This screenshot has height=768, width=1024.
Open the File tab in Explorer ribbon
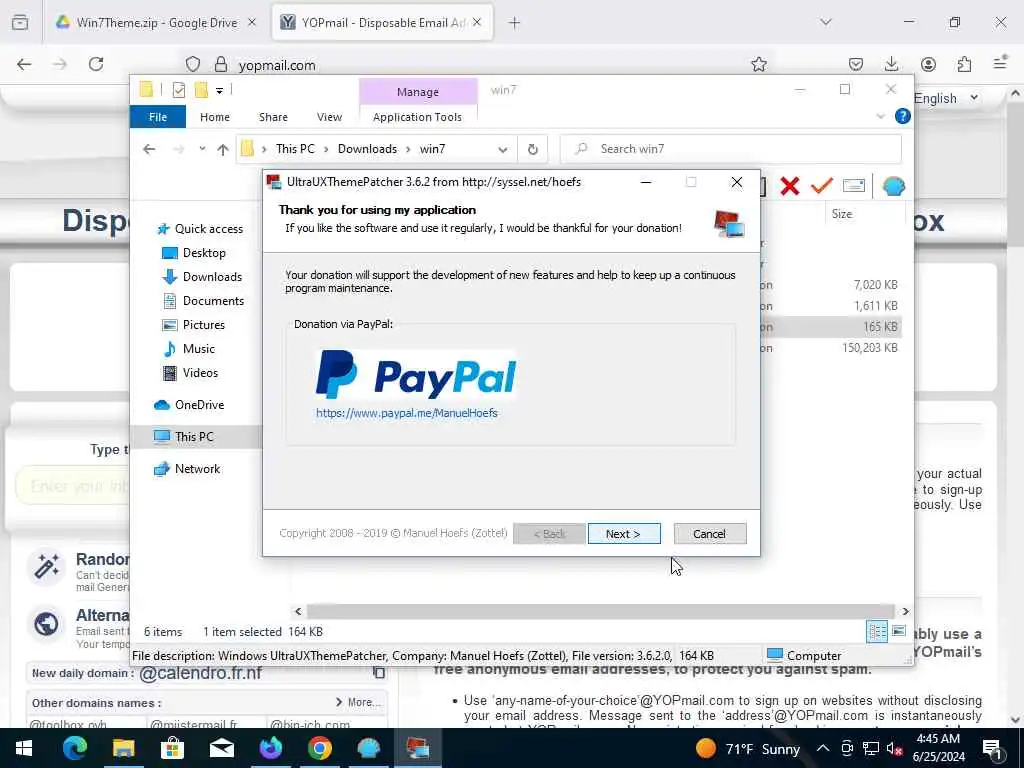(158, 117)
